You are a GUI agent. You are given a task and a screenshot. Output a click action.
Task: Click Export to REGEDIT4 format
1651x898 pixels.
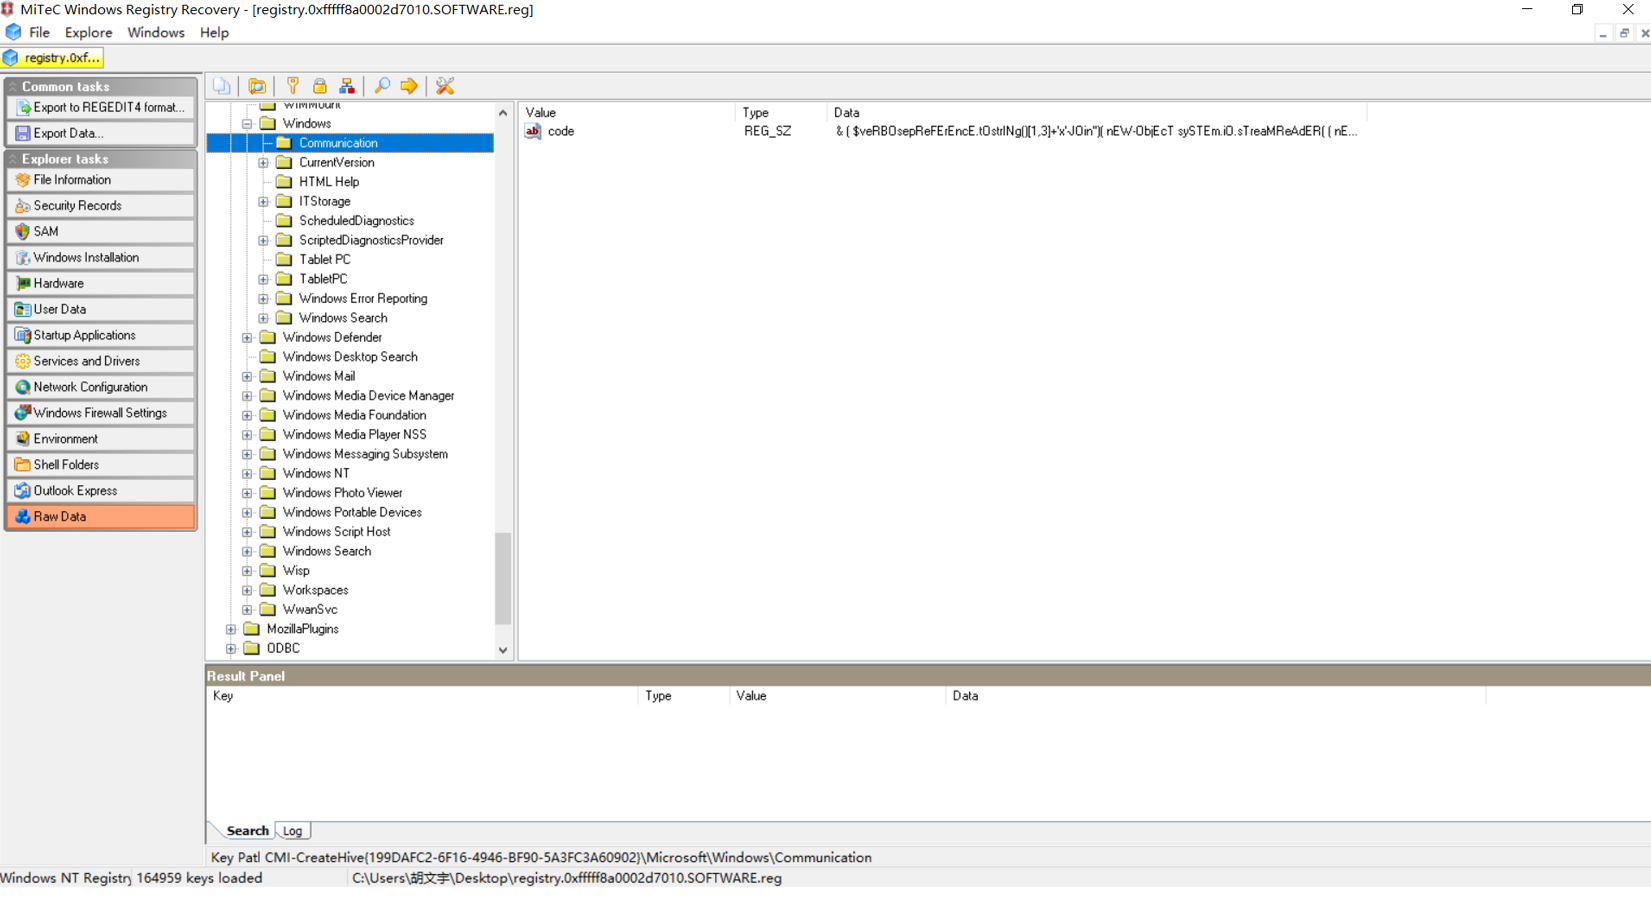(x=100, y=107)
